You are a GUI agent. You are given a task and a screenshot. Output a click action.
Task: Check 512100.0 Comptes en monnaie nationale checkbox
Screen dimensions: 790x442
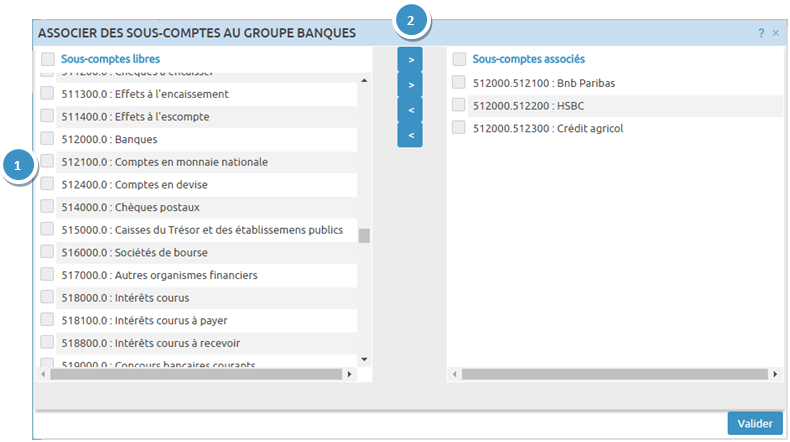pos(47,161)
